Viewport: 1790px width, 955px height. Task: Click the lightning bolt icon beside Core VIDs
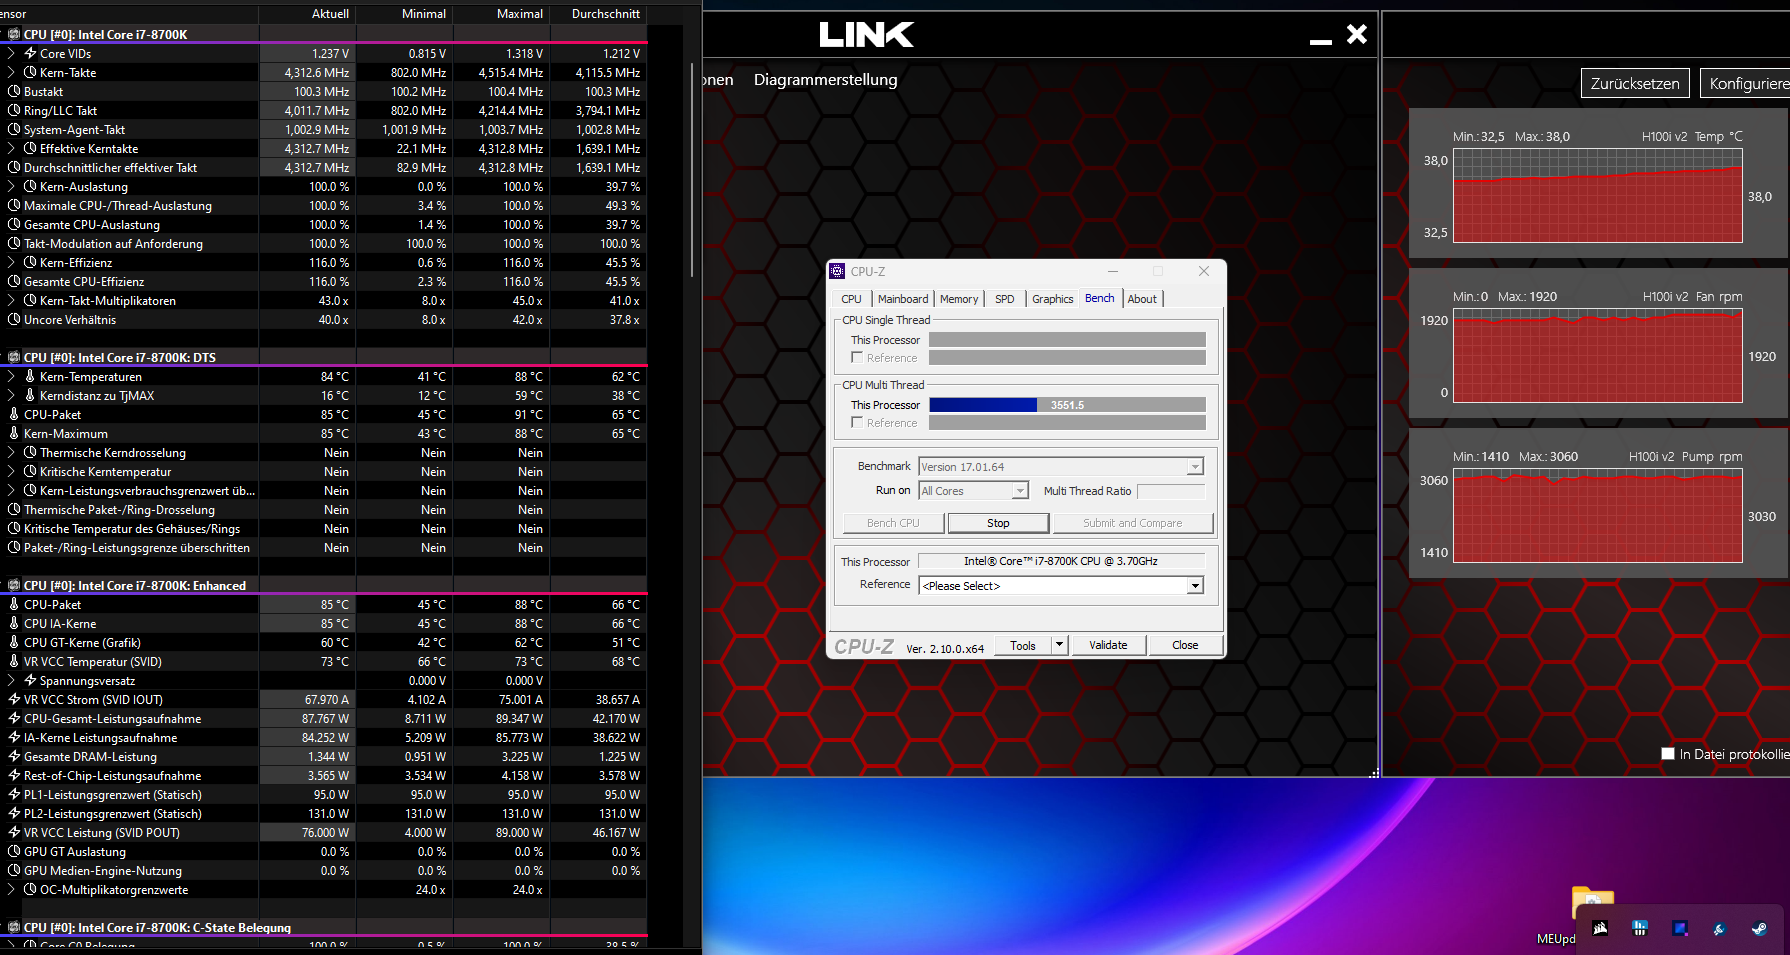(x=30, y=53)
